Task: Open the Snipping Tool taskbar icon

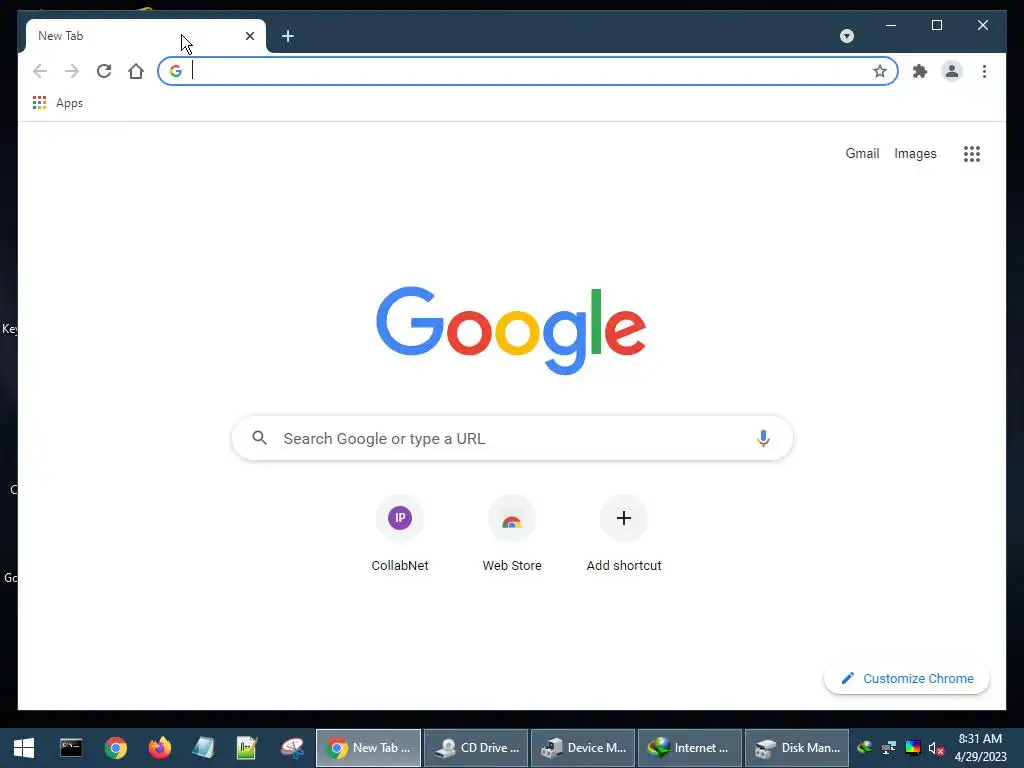Action: tap(292, 748)
